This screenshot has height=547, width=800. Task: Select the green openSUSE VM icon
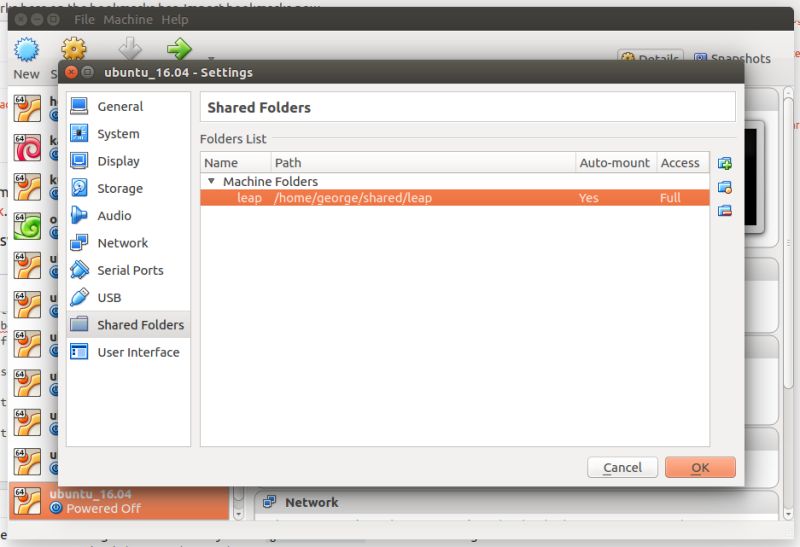27,226
